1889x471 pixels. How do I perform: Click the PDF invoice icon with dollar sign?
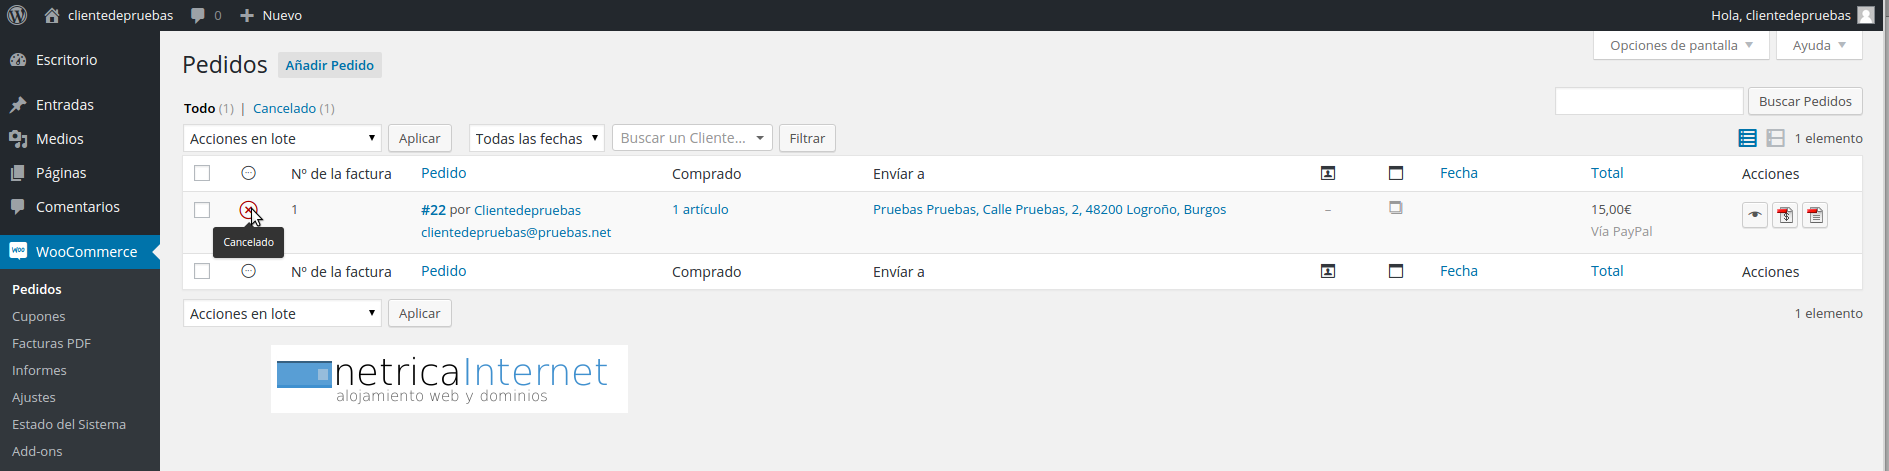coord(1785,215)
